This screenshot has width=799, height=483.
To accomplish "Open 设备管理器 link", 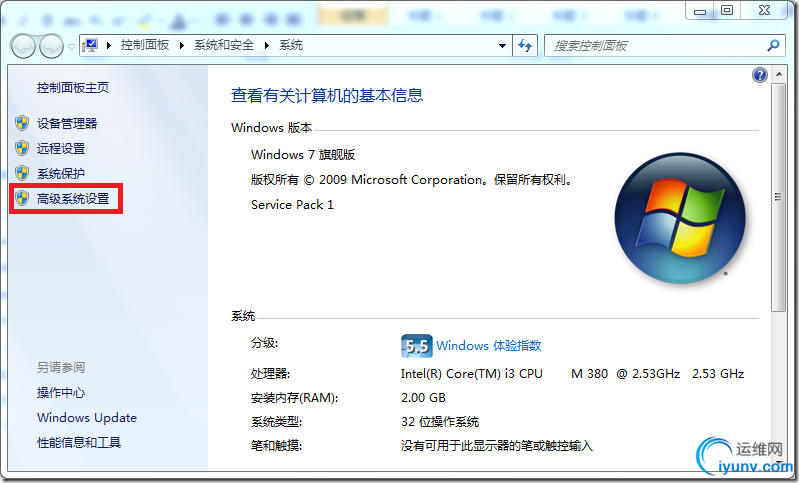I will tap(67, 123).
